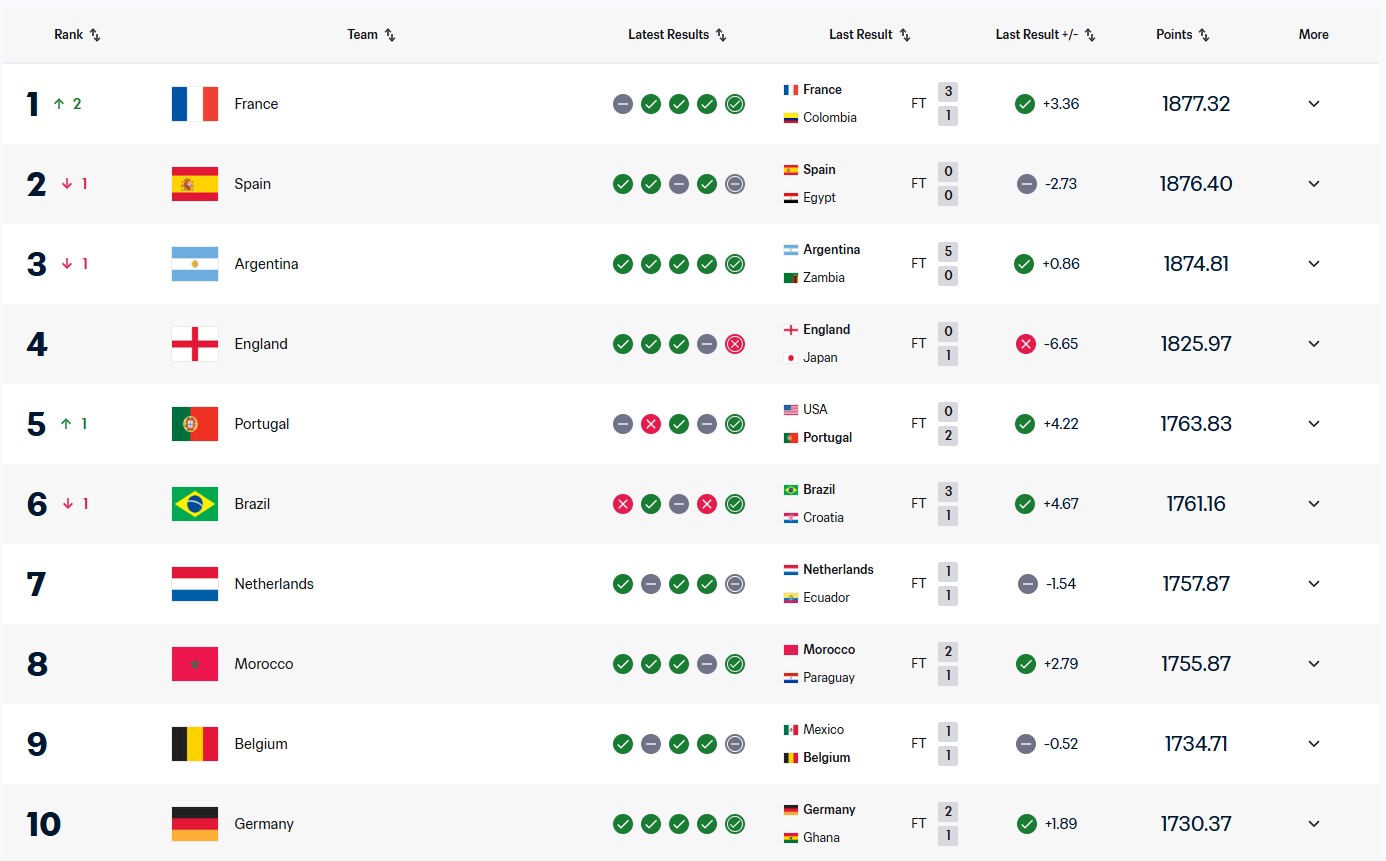Open the Germany row chevron

tap(1314, 824)
